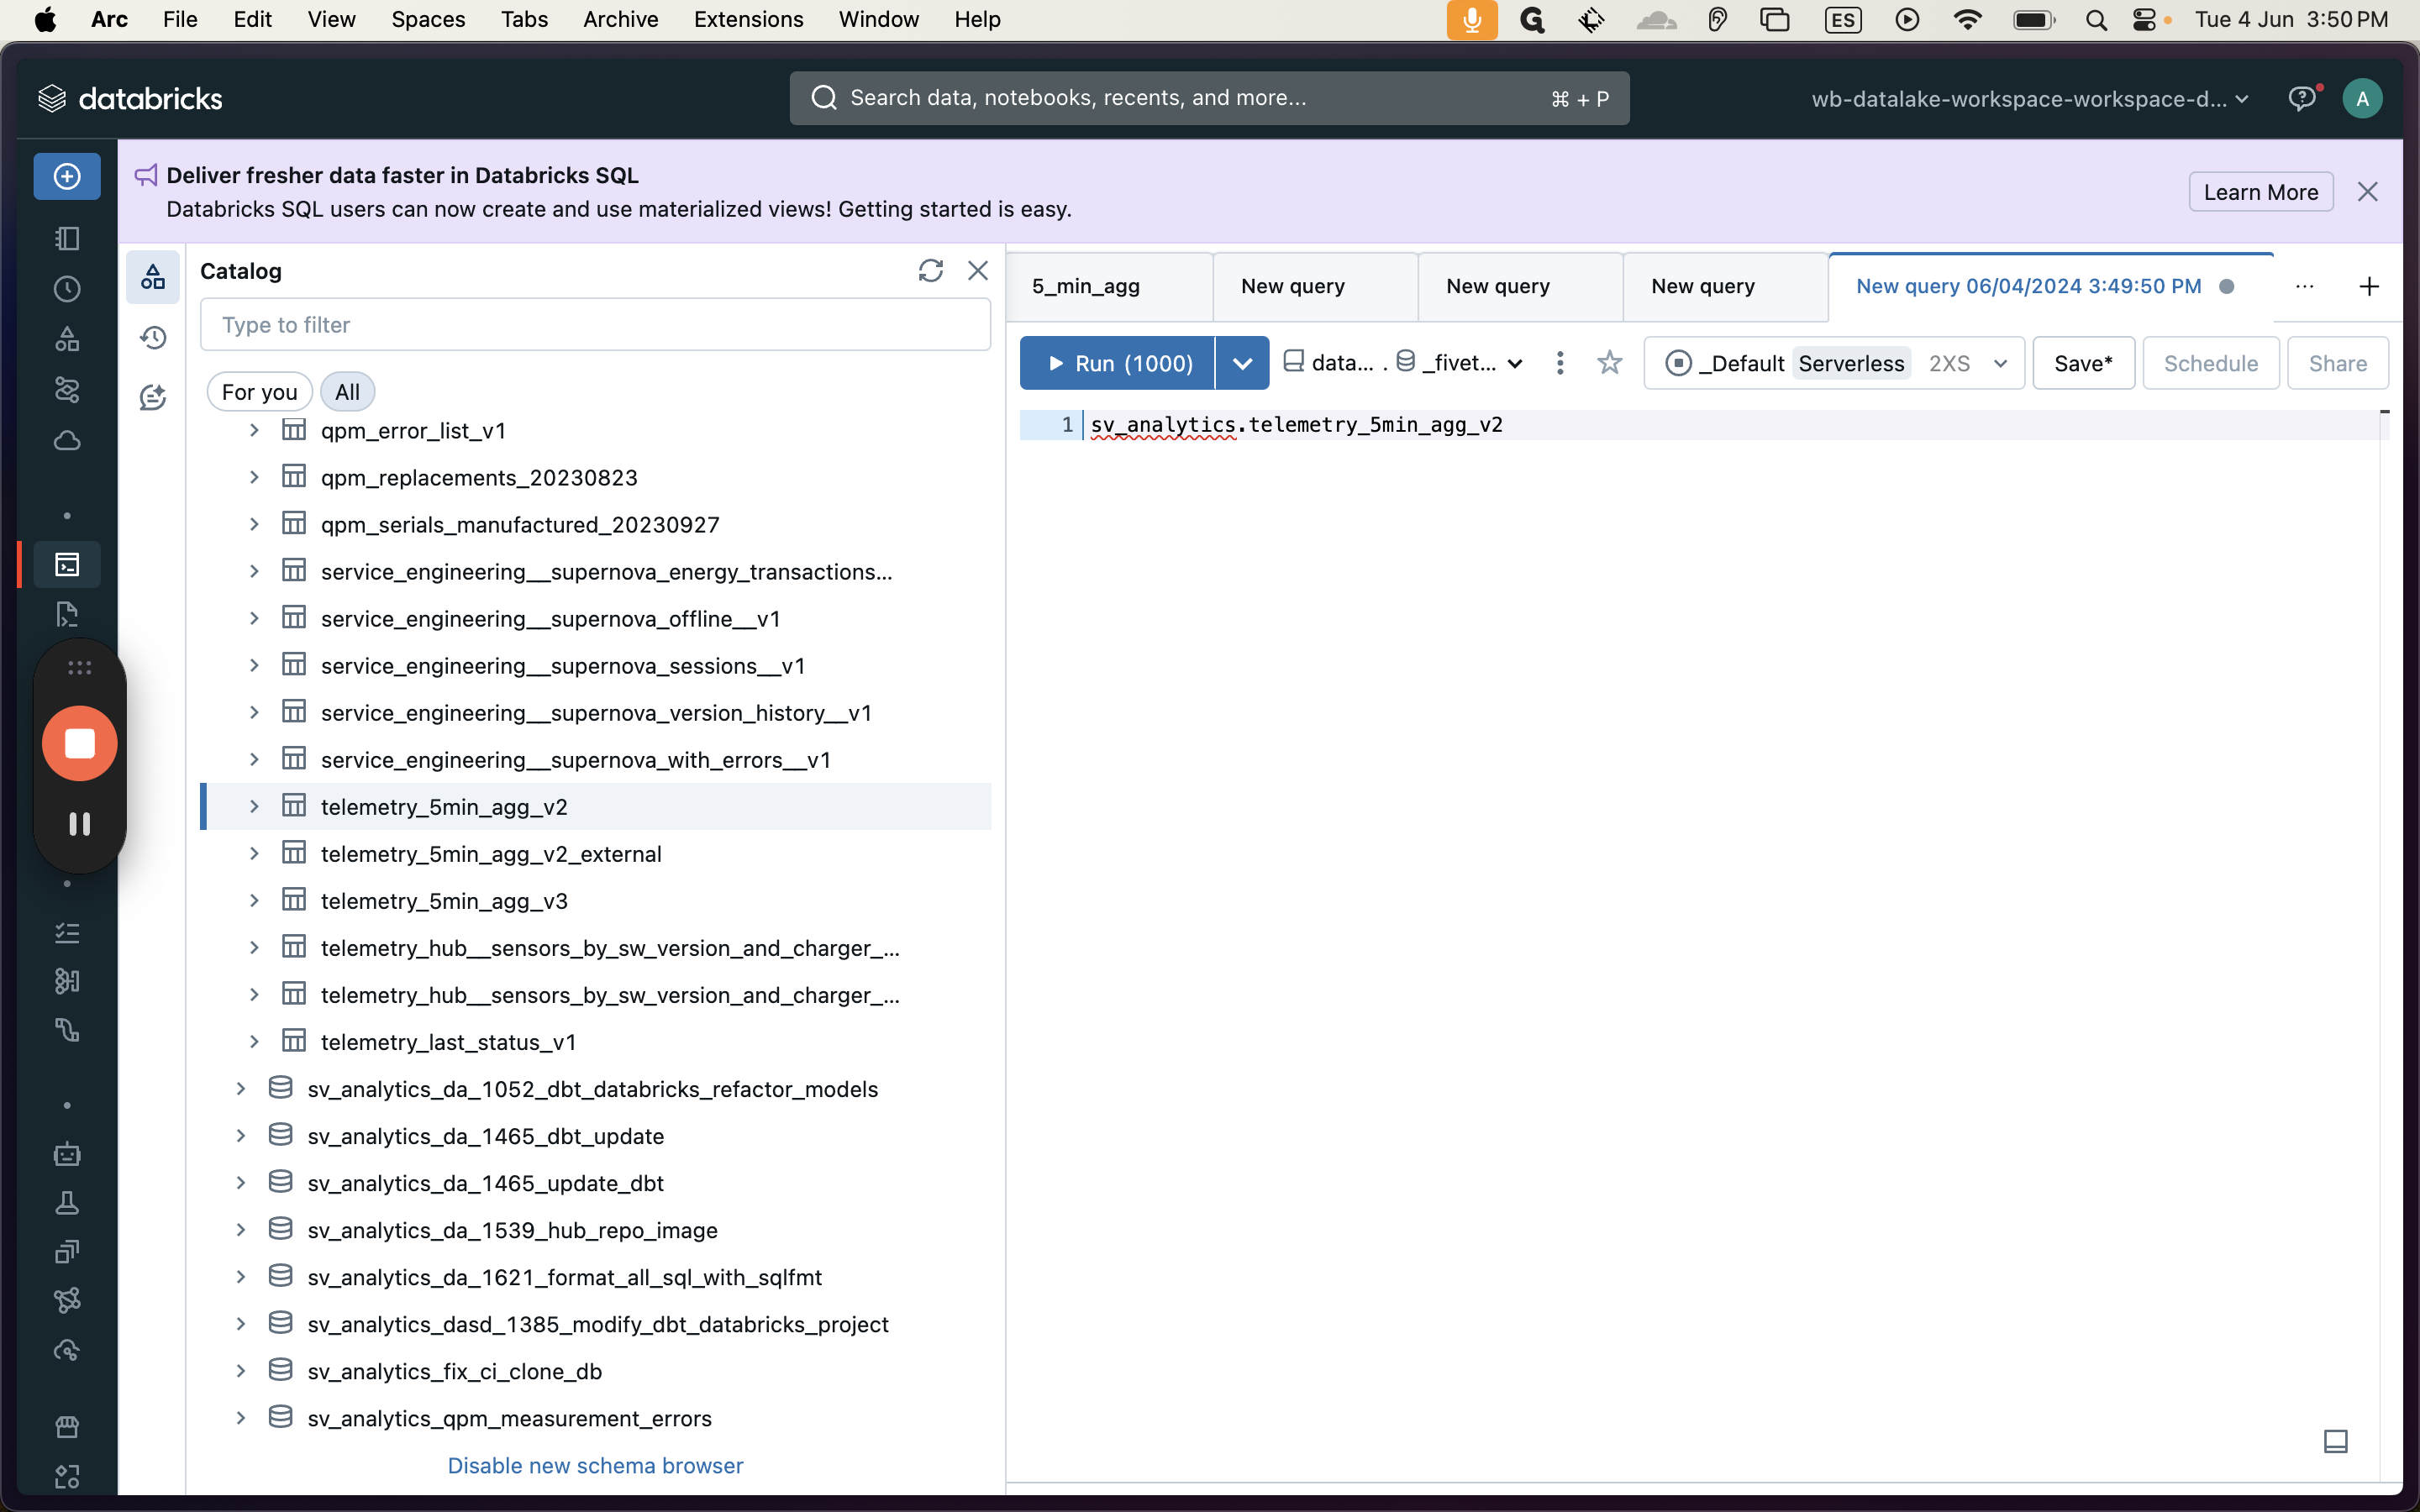The height and width of the screenshot is (1512, 2420).
Task: Open the Workspace sidebar icon
Action: click(x=67, y=238)
